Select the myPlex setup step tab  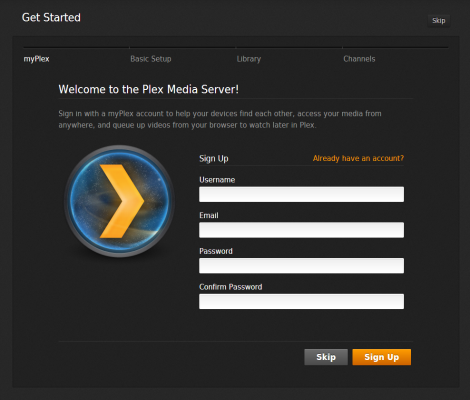click(x=36, y=59)
